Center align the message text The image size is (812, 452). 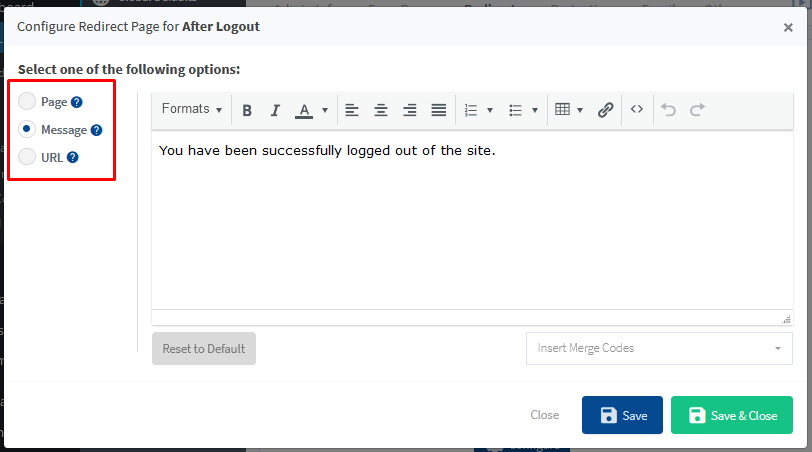[381, 110]
